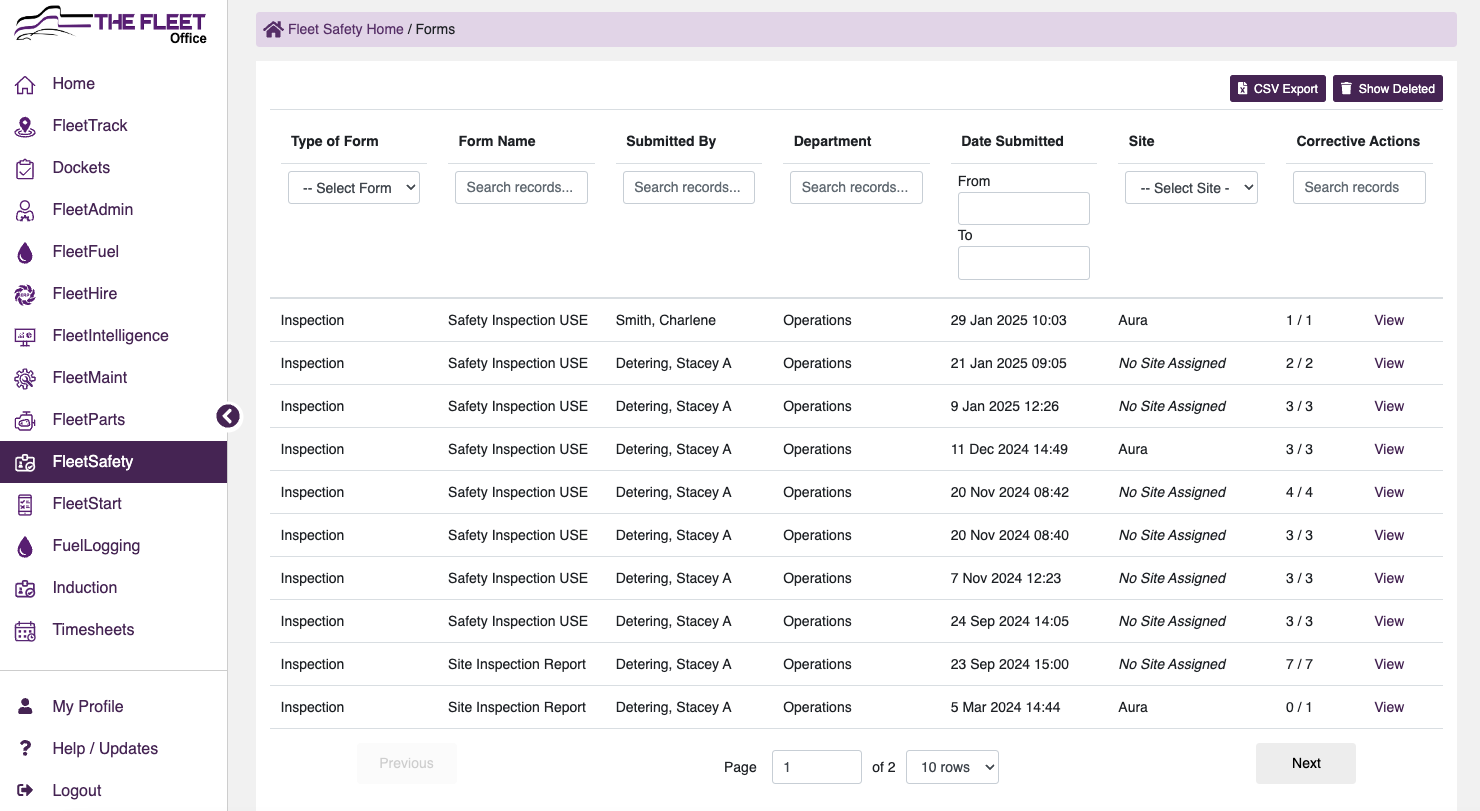Click the FleetMaint gear icon
This screenshot has height=811, width=1480.
[x=26, y=378]
